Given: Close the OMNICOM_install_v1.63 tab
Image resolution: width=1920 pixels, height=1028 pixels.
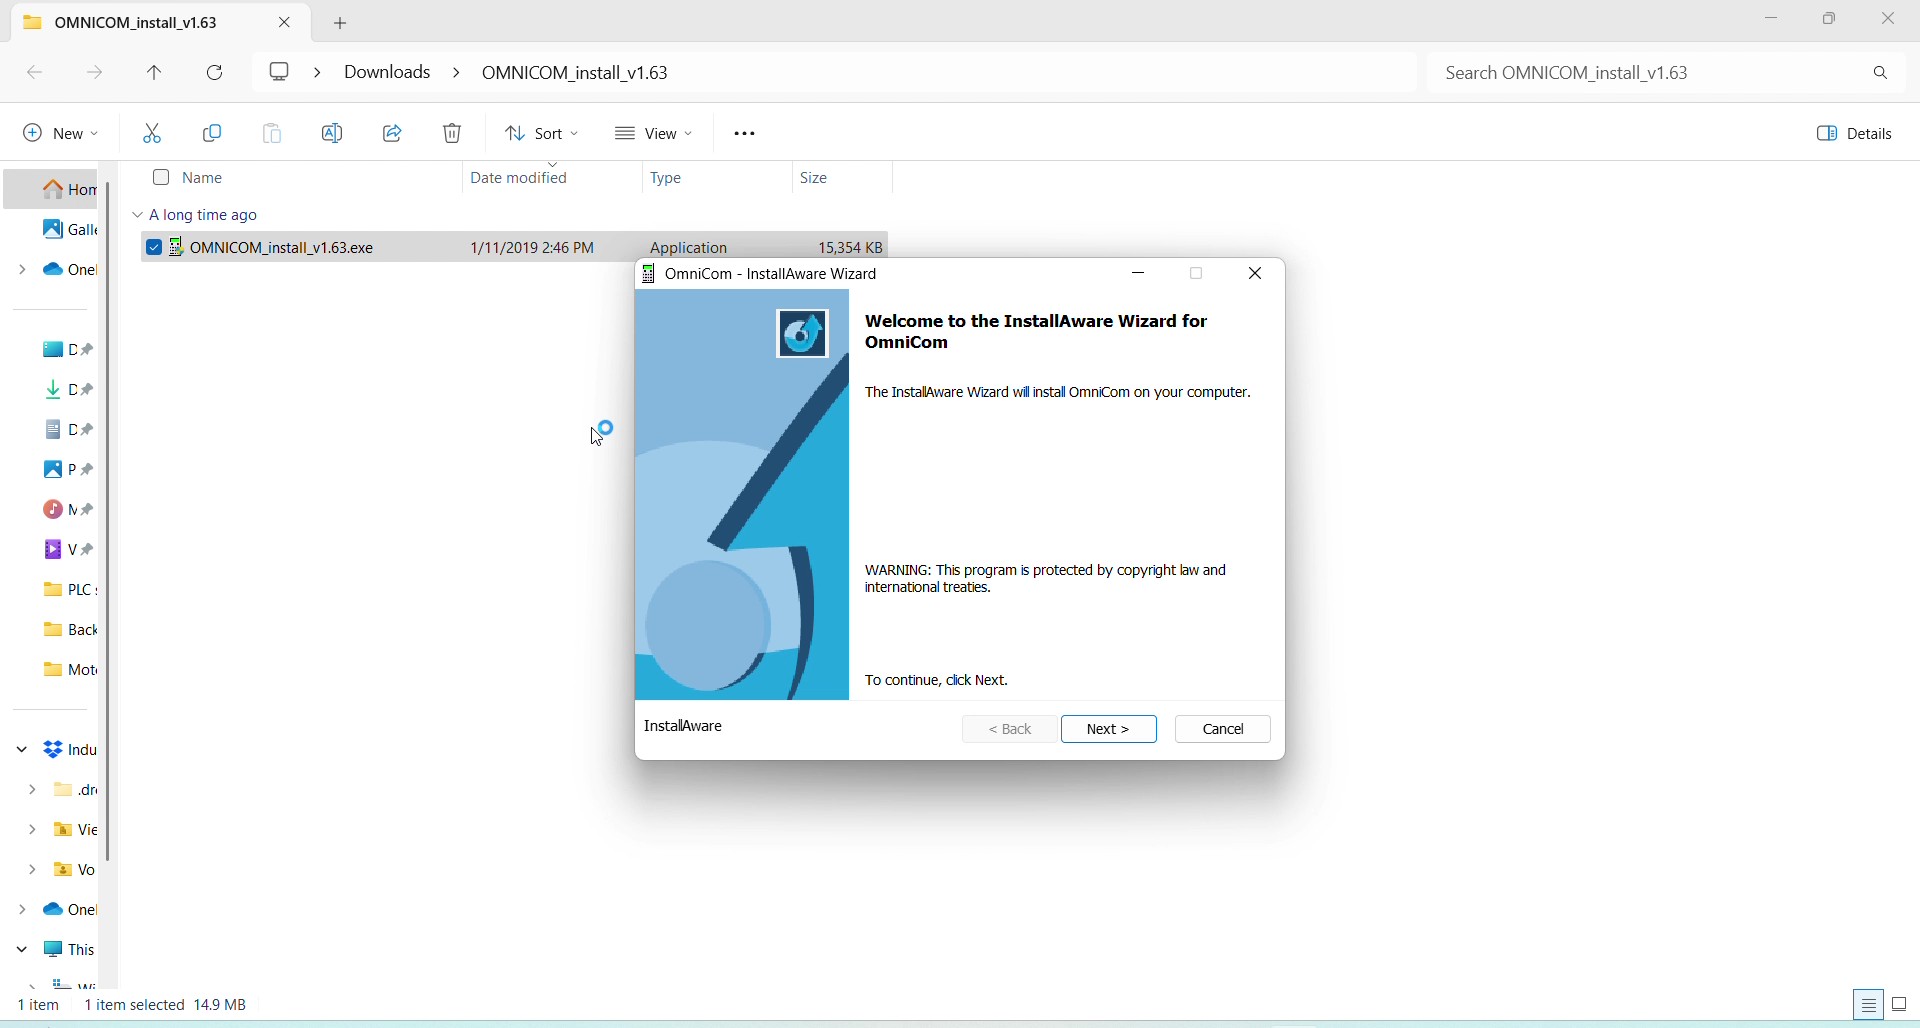Looking at the screenshot, I should coord(286,22).
